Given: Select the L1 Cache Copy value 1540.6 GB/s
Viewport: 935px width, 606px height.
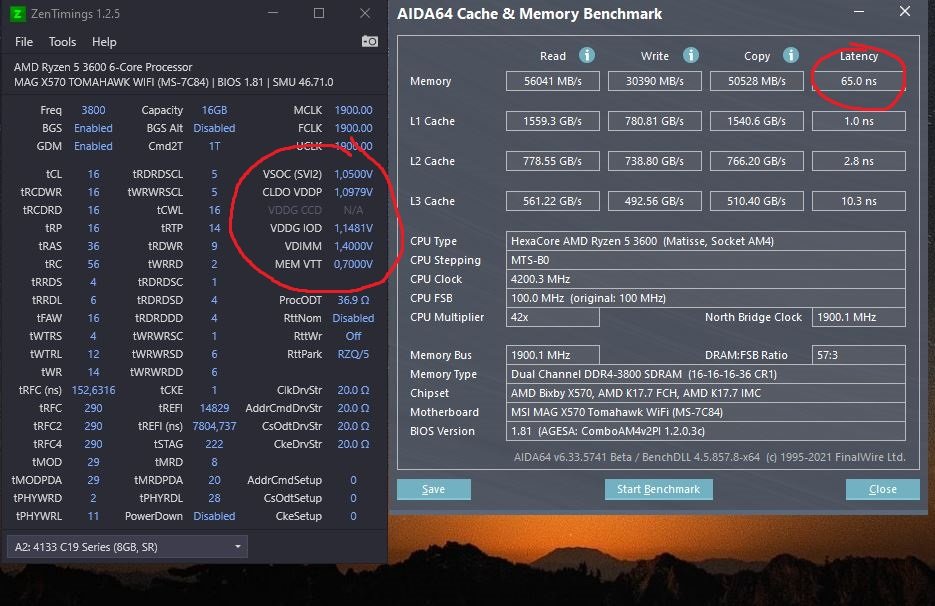Looking at the screenshot, I should 757,121.
